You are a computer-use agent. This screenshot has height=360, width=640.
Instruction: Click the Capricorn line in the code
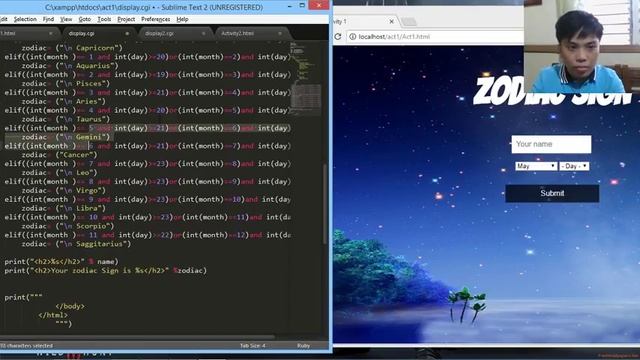pyautogui.click(x=72, y=48)
